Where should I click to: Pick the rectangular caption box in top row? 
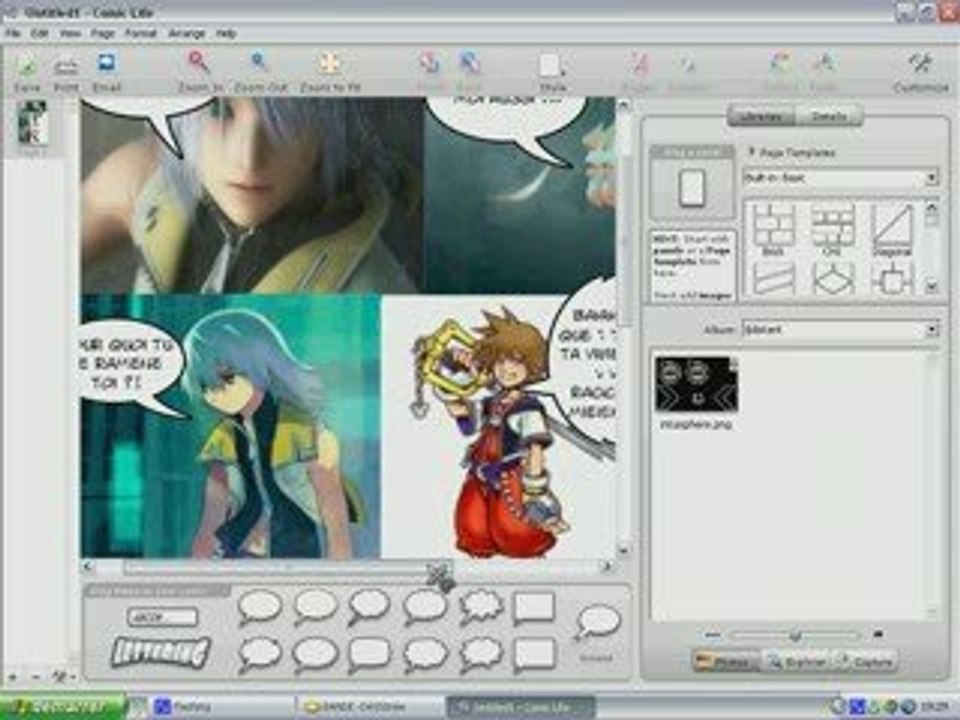pyautogui.click(x=533, y=607)
